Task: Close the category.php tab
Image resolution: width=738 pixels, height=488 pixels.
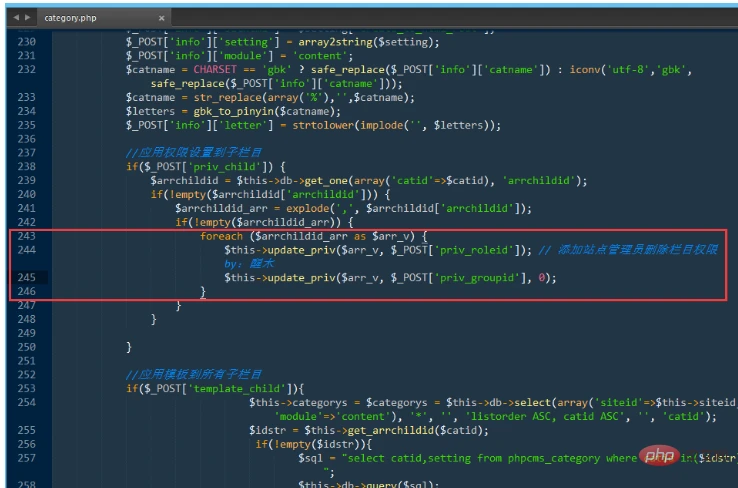Action: tap(161, 18)
